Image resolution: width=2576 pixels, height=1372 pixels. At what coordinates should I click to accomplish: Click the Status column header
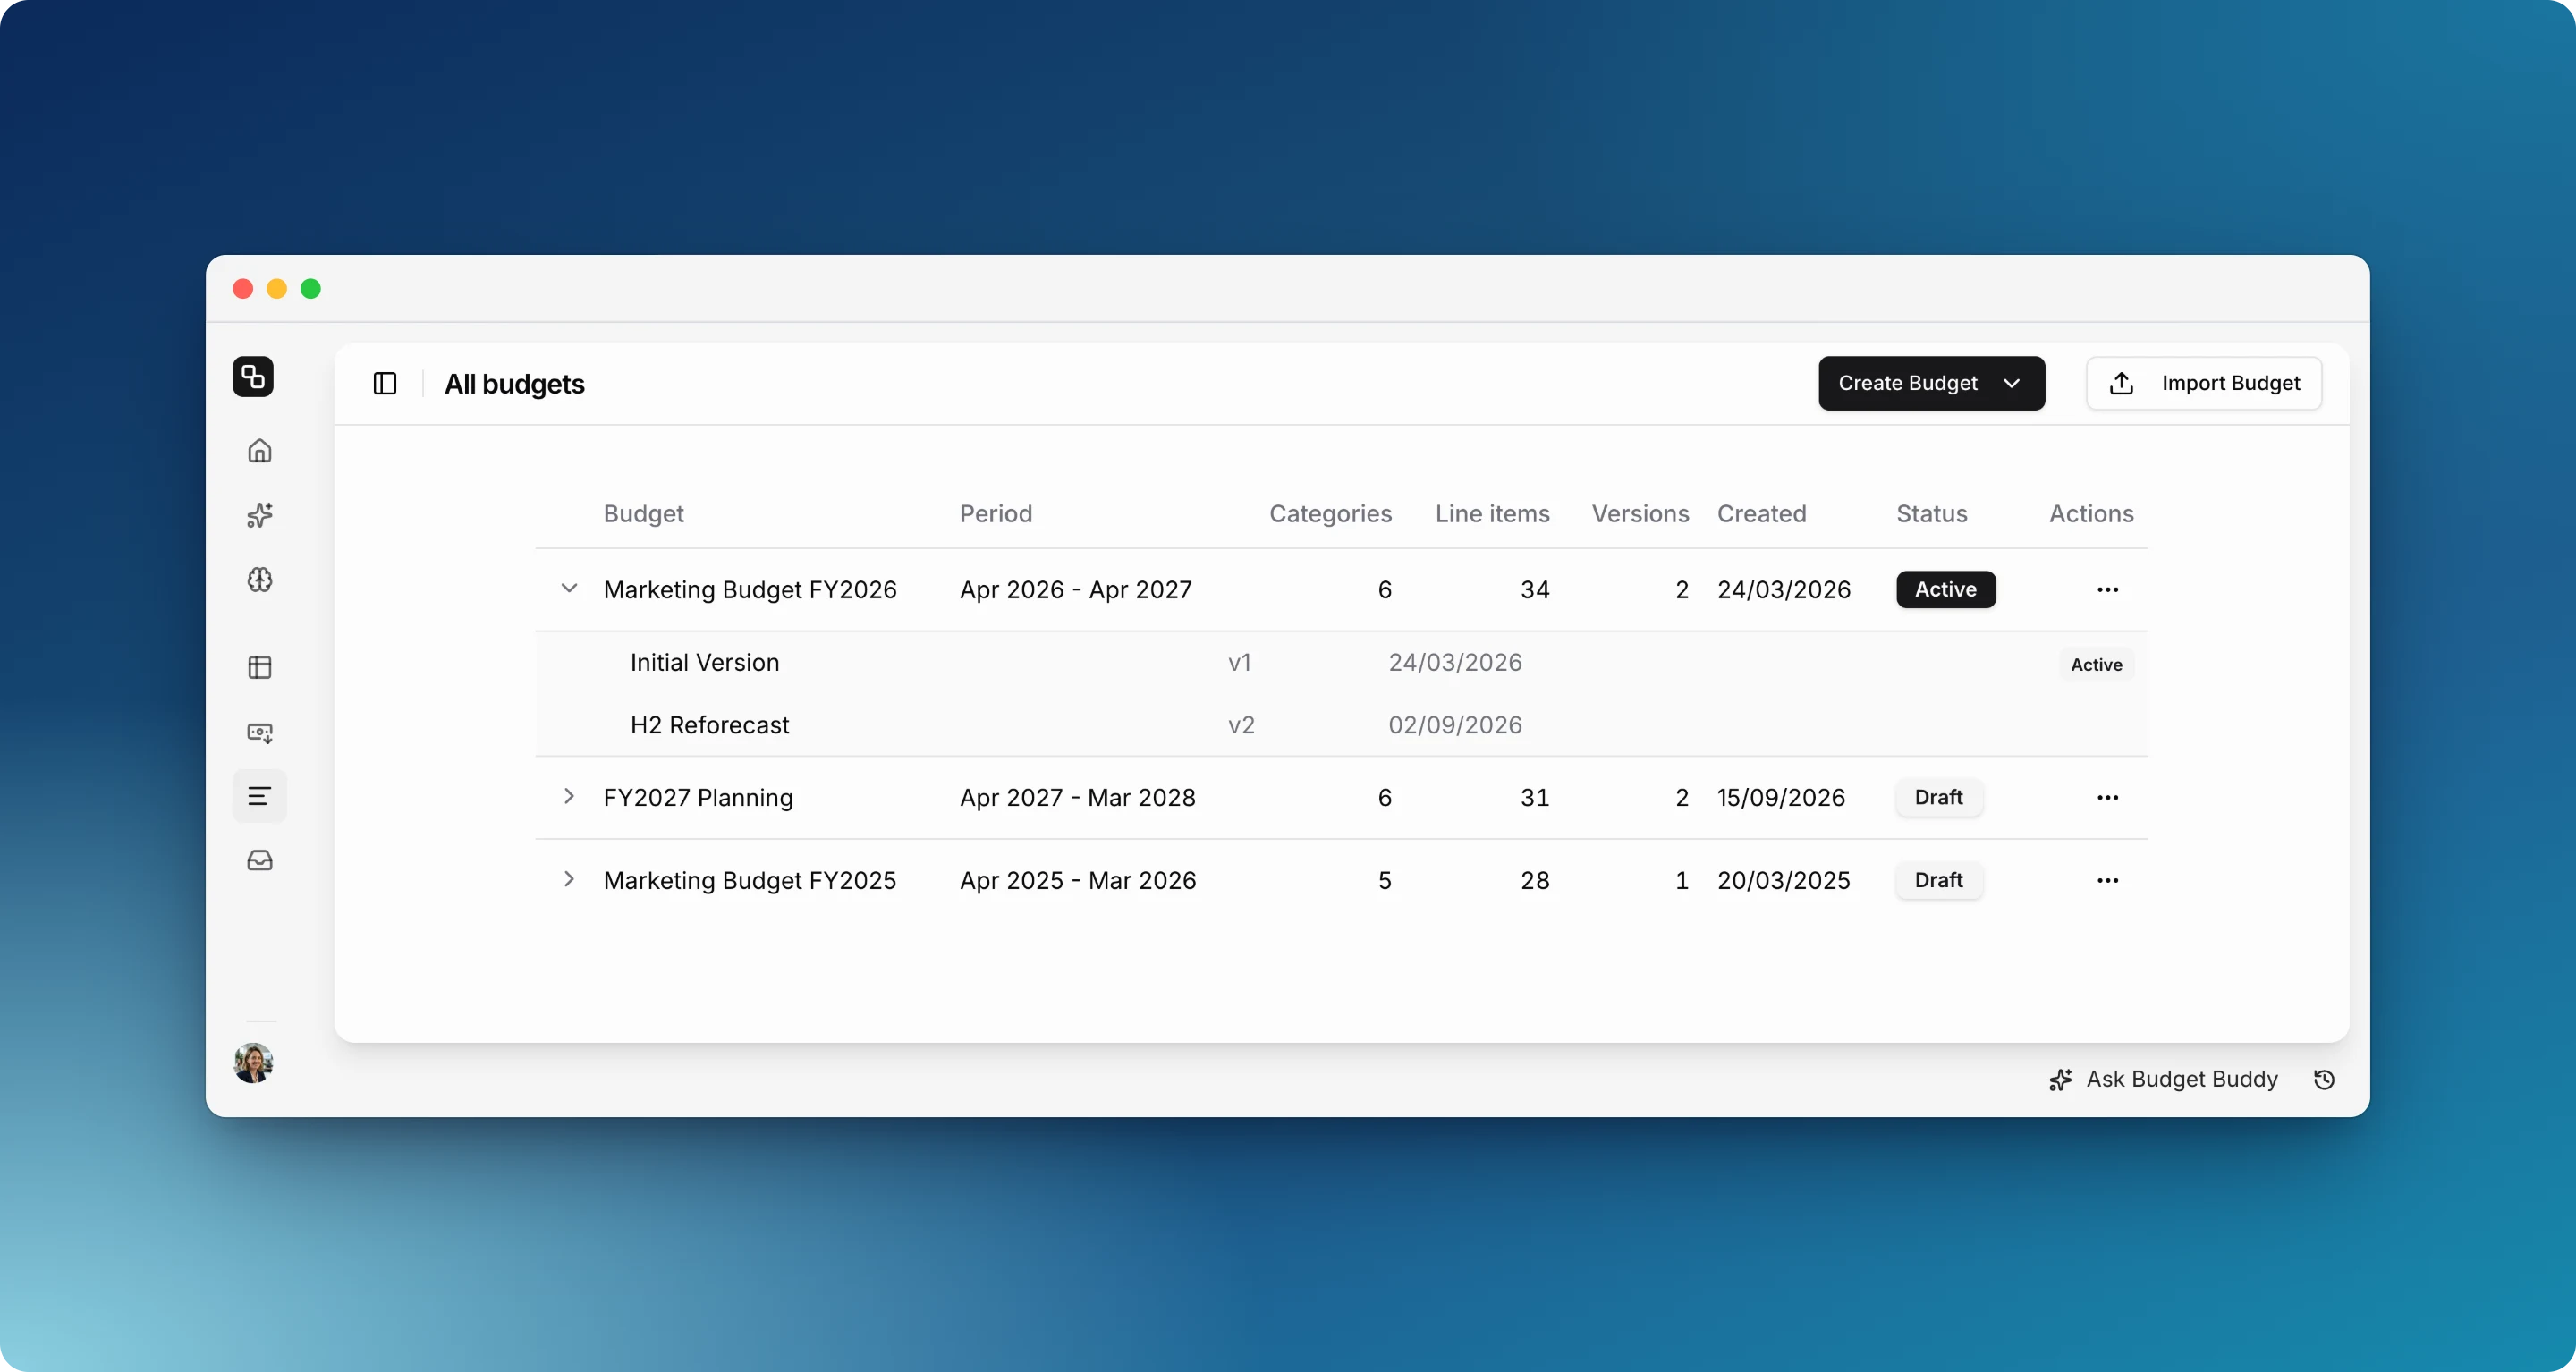tap(1931, 514)
